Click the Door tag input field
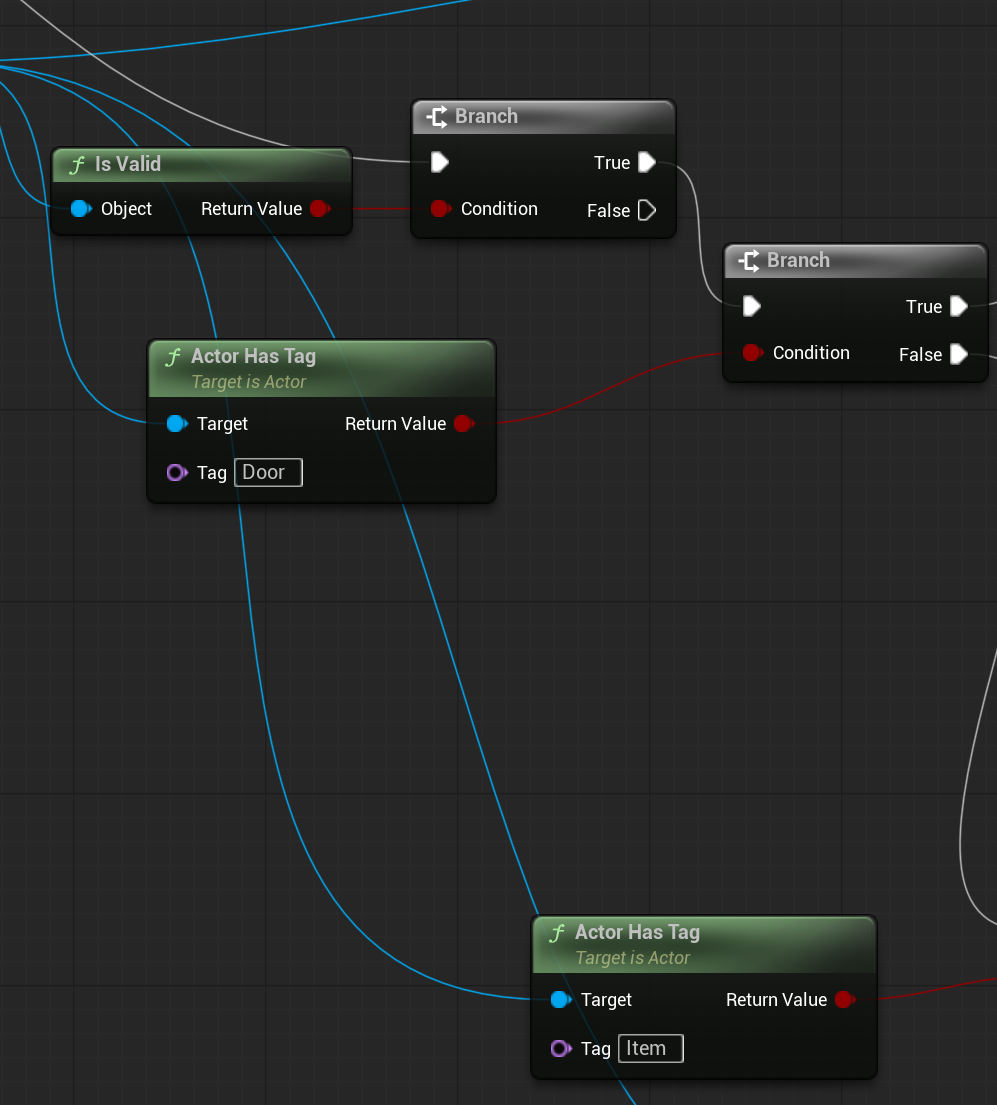Viewport: 997px width, 1105px height. coord(268,472)
